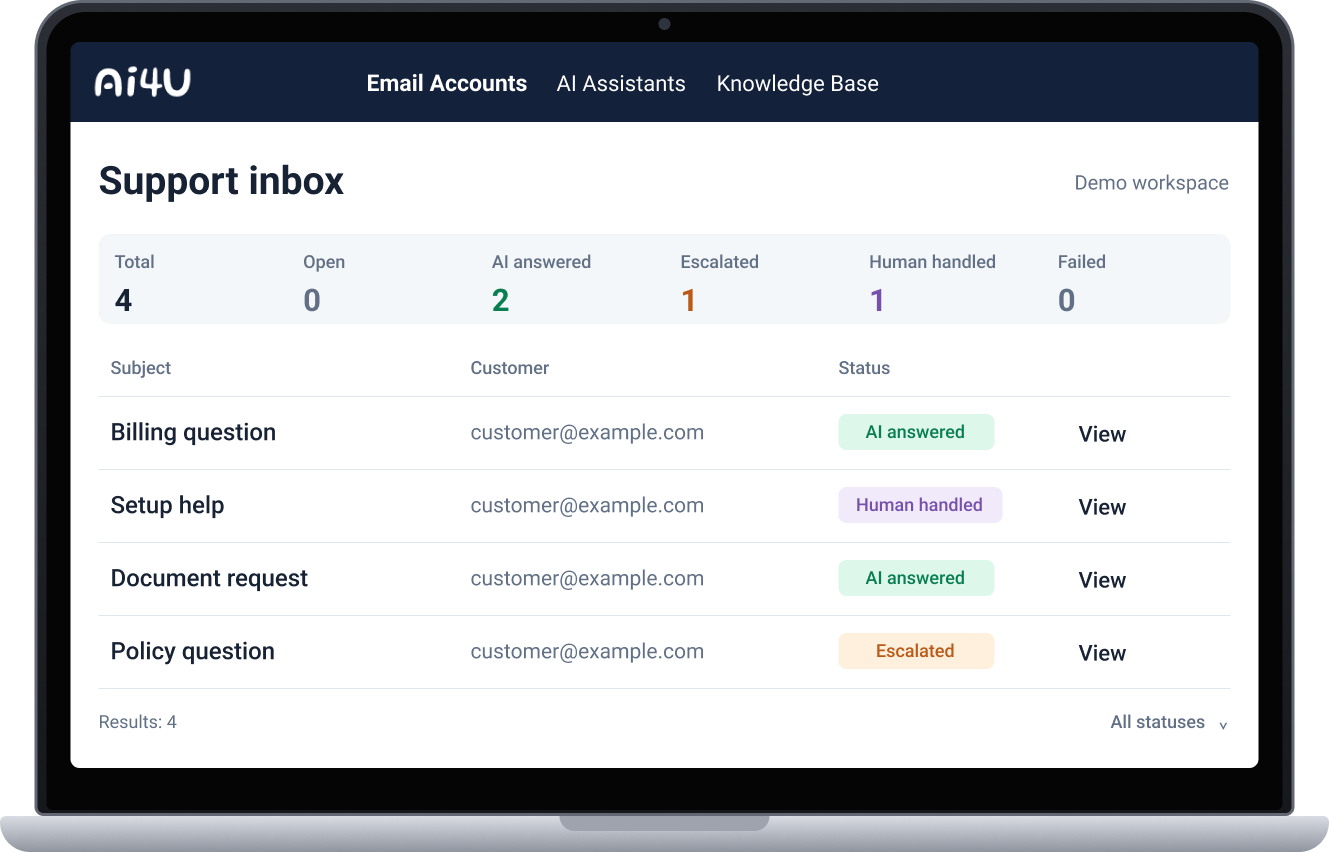Click the Ai4U logo
Image resolution: width=1329 pixels, height=852 pixels.
(x=142, y=83)
